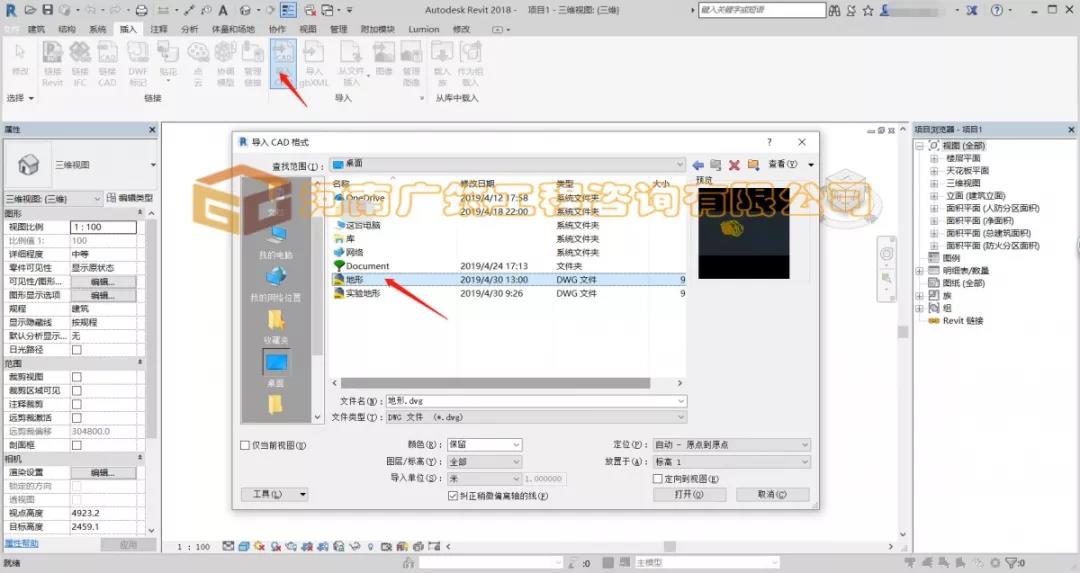Open the Massing & Site ribbon tab
The width and height of the screenshot is (1080, 573).
[233, 30]
